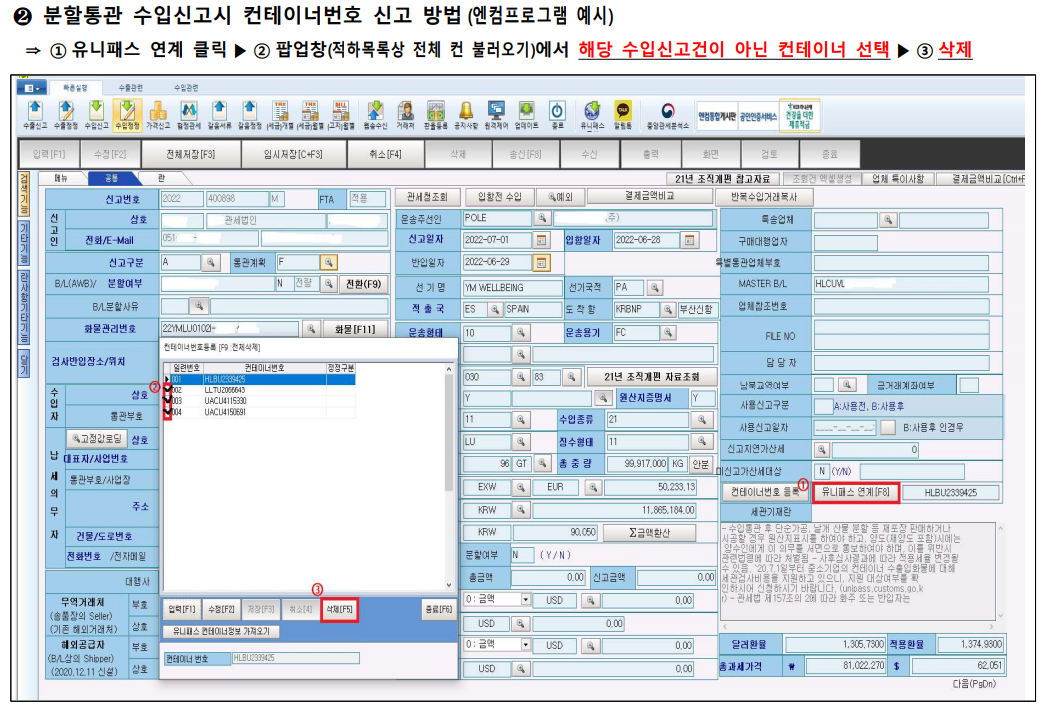Click the lookup icon next to 특송업체
This screenshot has height=708, width=1041.
tap(888, 220)
